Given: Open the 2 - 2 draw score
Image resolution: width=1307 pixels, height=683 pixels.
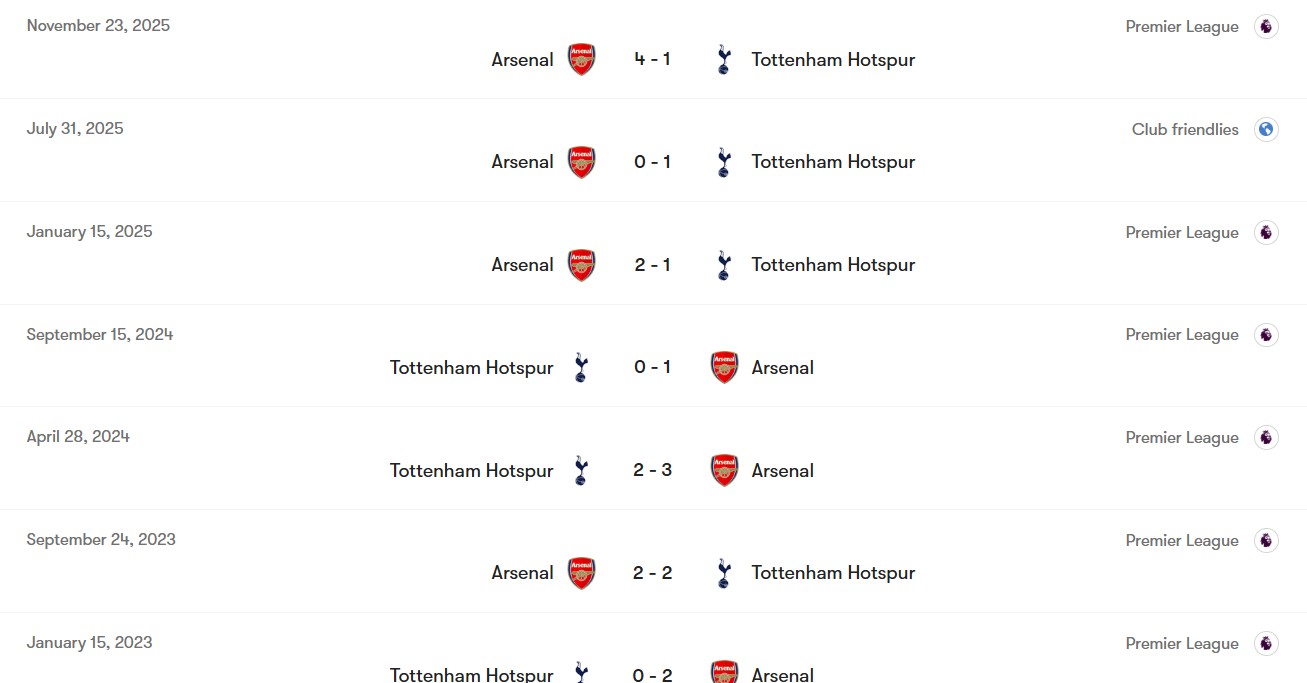Looking at the screenshot, I should [x=652, y=573].
